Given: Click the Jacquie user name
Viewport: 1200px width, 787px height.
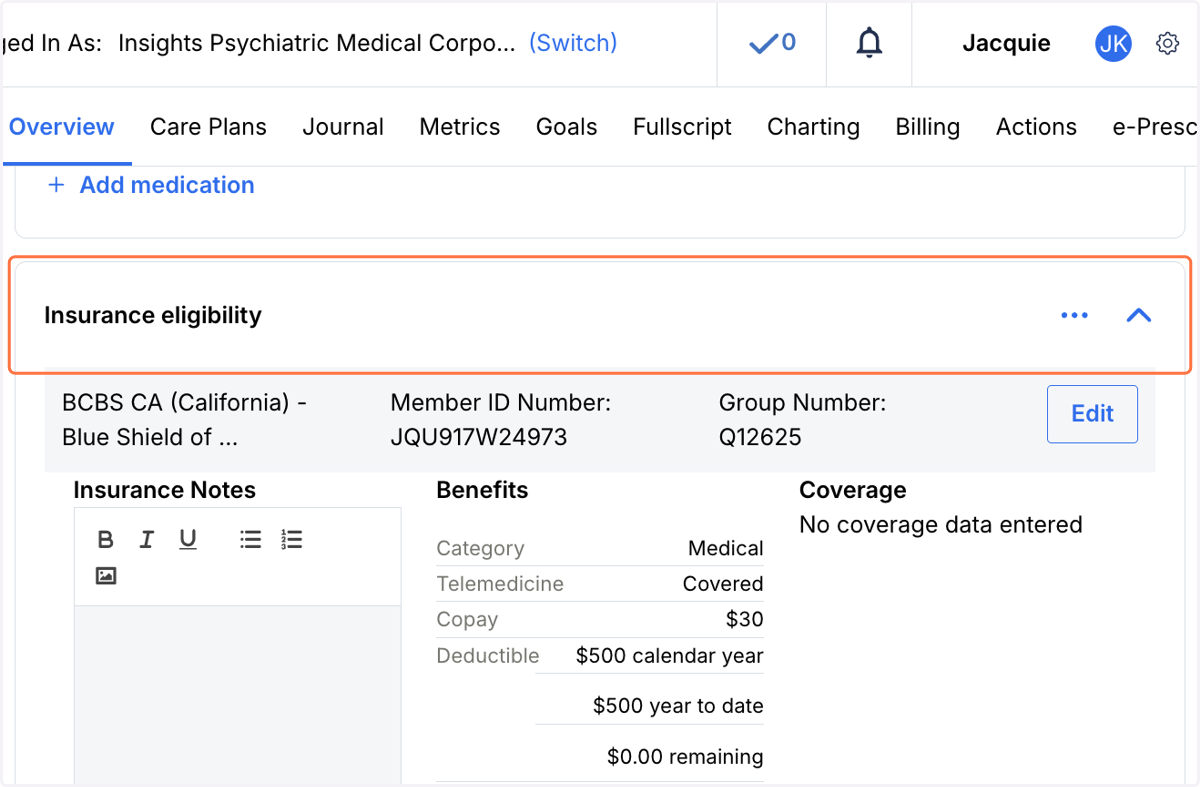Looking at the screenshot, I should click(1006, 43).
